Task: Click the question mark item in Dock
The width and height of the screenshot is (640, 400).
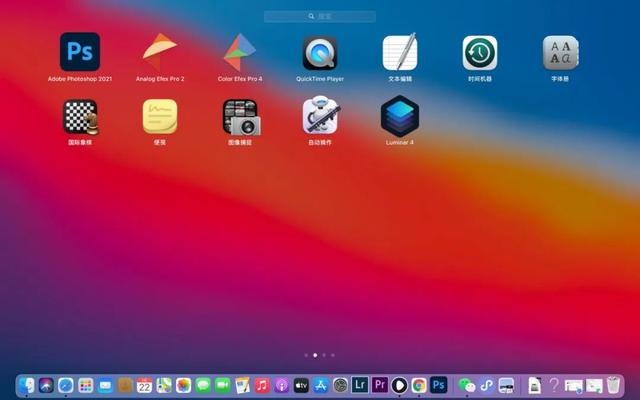Action: [x=554, y=385]
